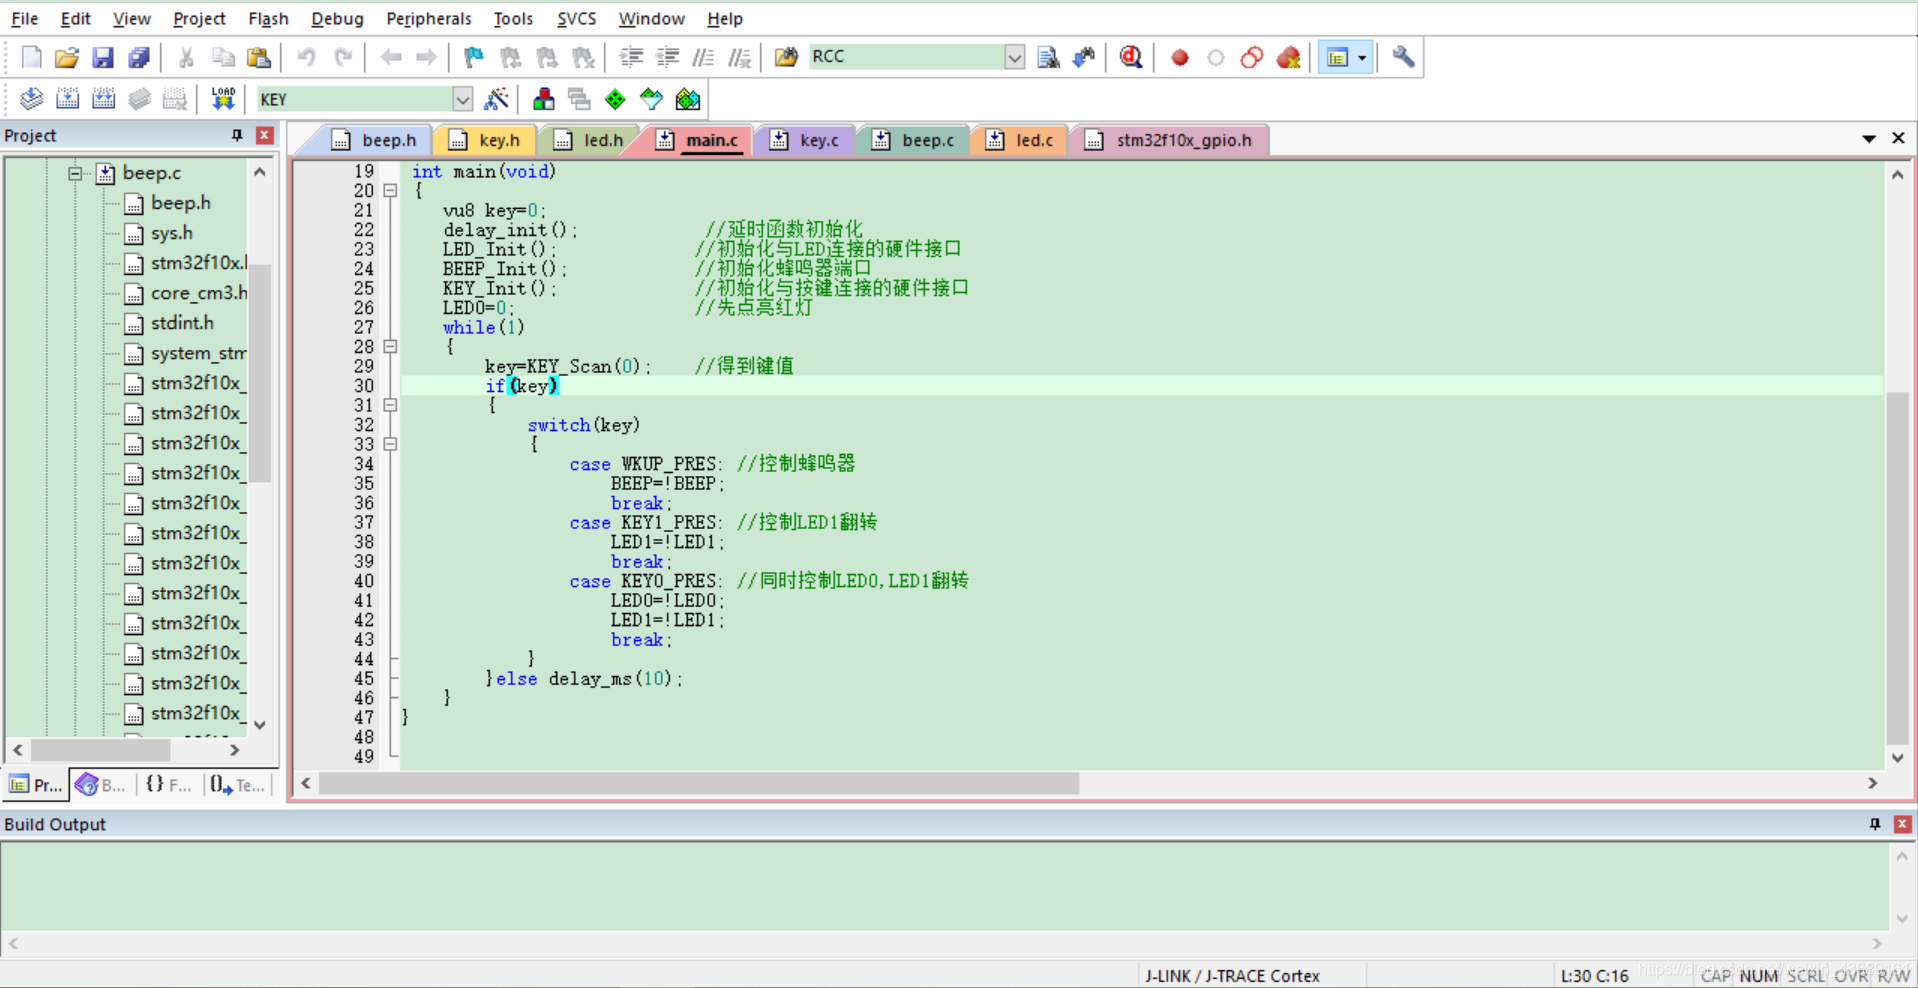Unindent selected lines
Viewport: 1918px width, 988px height.
pos(667,58)
